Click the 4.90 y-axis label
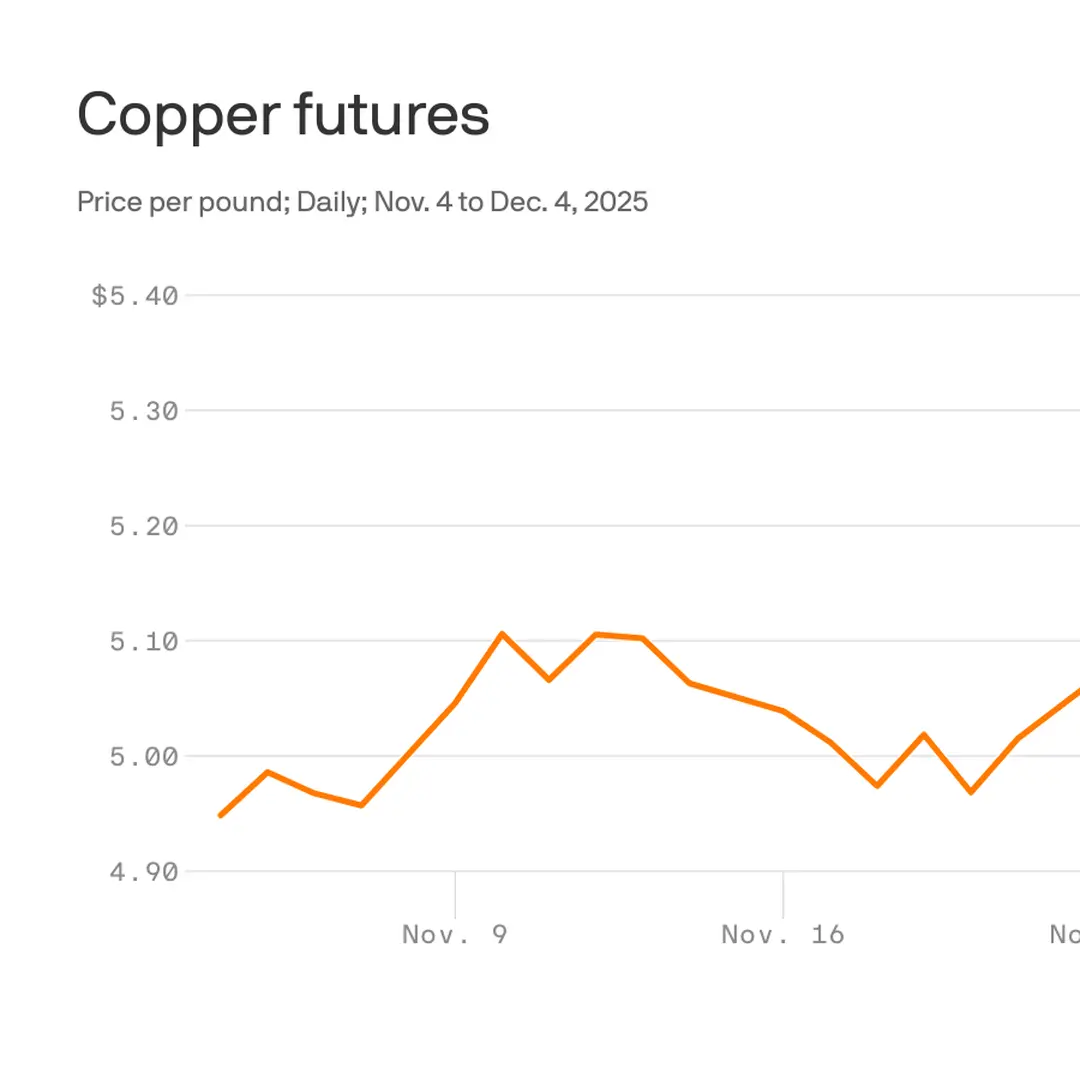 [x=143, y=871]
